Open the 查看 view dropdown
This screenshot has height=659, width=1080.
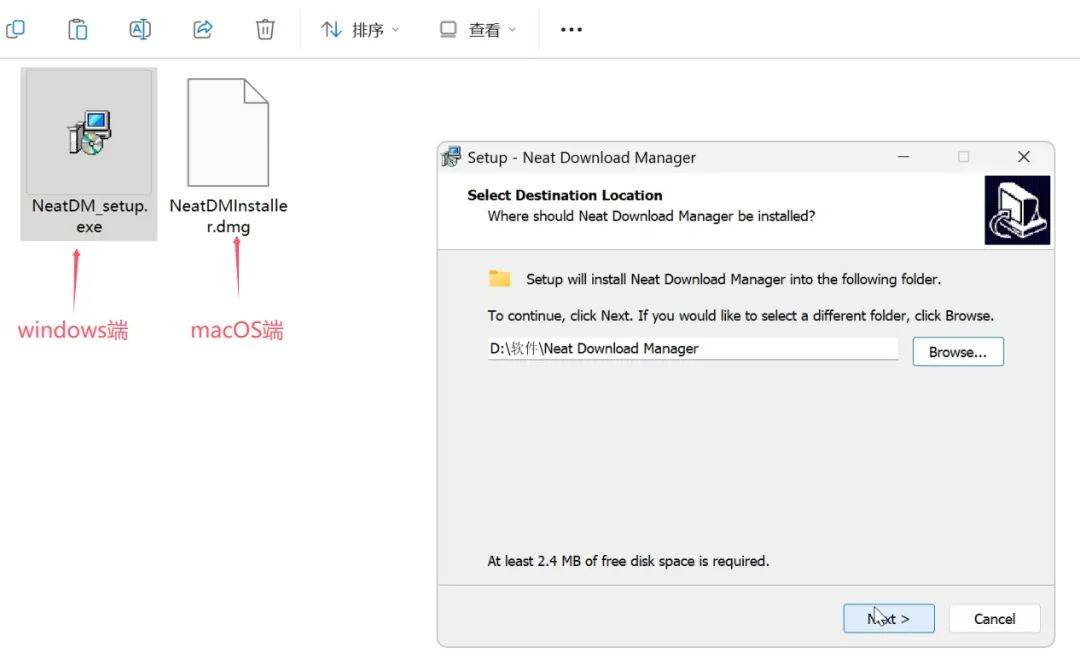pos(477,30)
